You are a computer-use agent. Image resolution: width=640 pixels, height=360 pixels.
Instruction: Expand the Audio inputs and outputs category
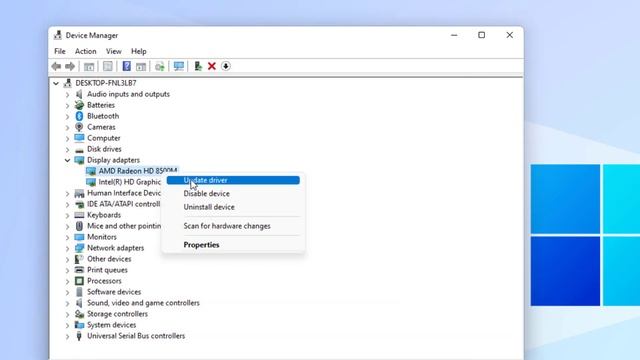point(67,95)
